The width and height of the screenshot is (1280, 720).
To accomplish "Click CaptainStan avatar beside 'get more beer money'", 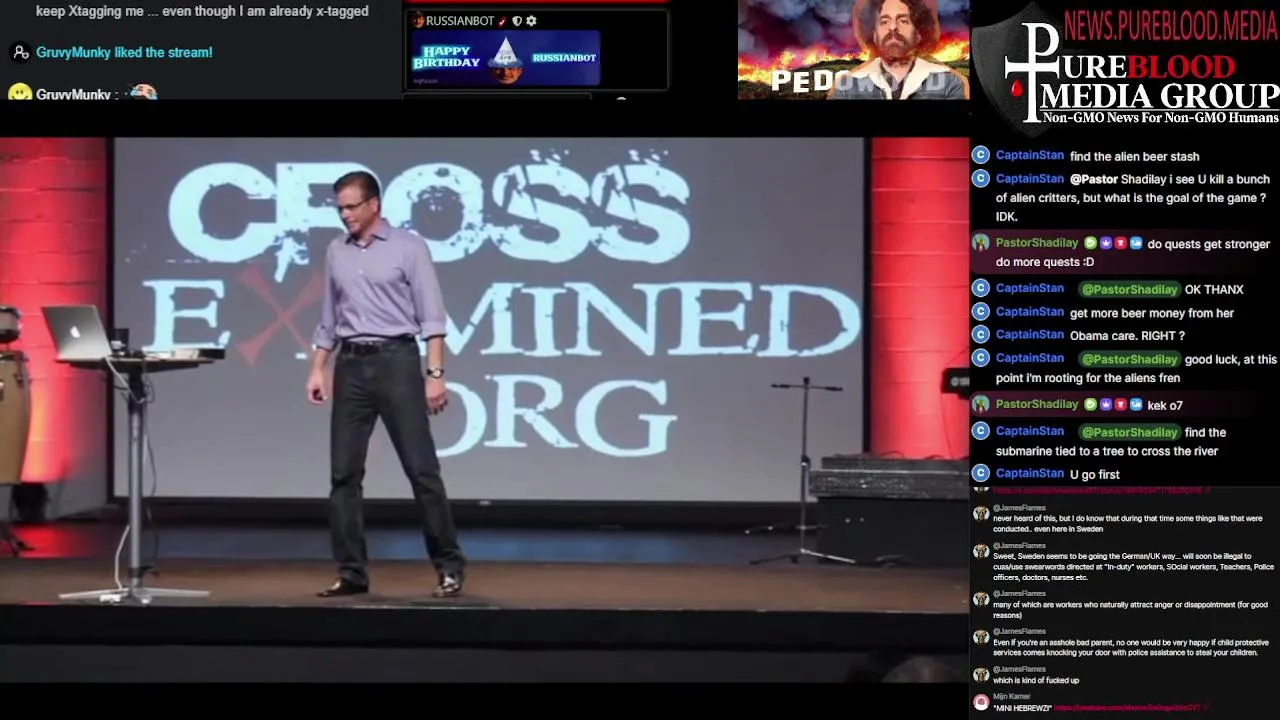I will tap(981, 312).
